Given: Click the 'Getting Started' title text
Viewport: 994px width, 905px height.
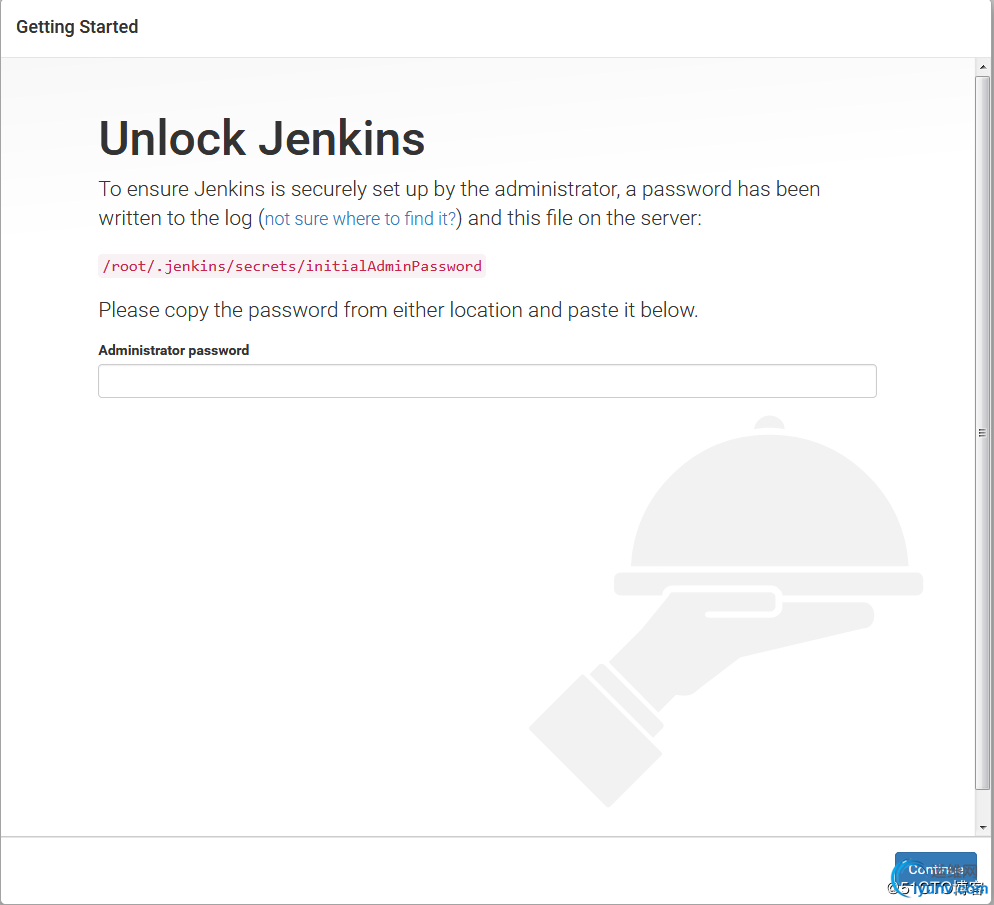Looking at the screenshot, I should pos(77,27).
